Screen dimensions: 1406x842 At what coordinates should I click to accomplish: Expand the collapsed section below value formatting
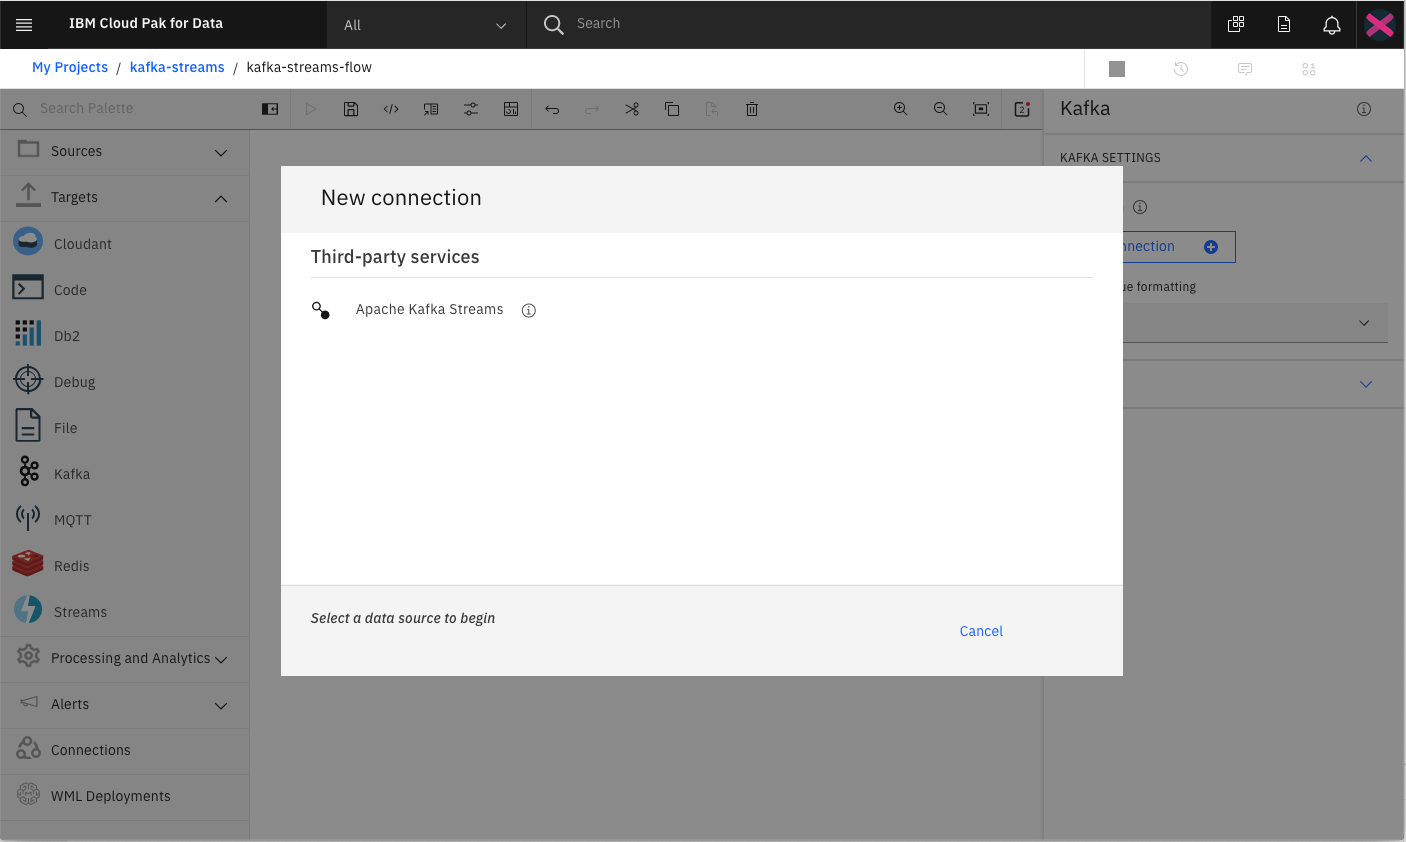pos(1366,384)
